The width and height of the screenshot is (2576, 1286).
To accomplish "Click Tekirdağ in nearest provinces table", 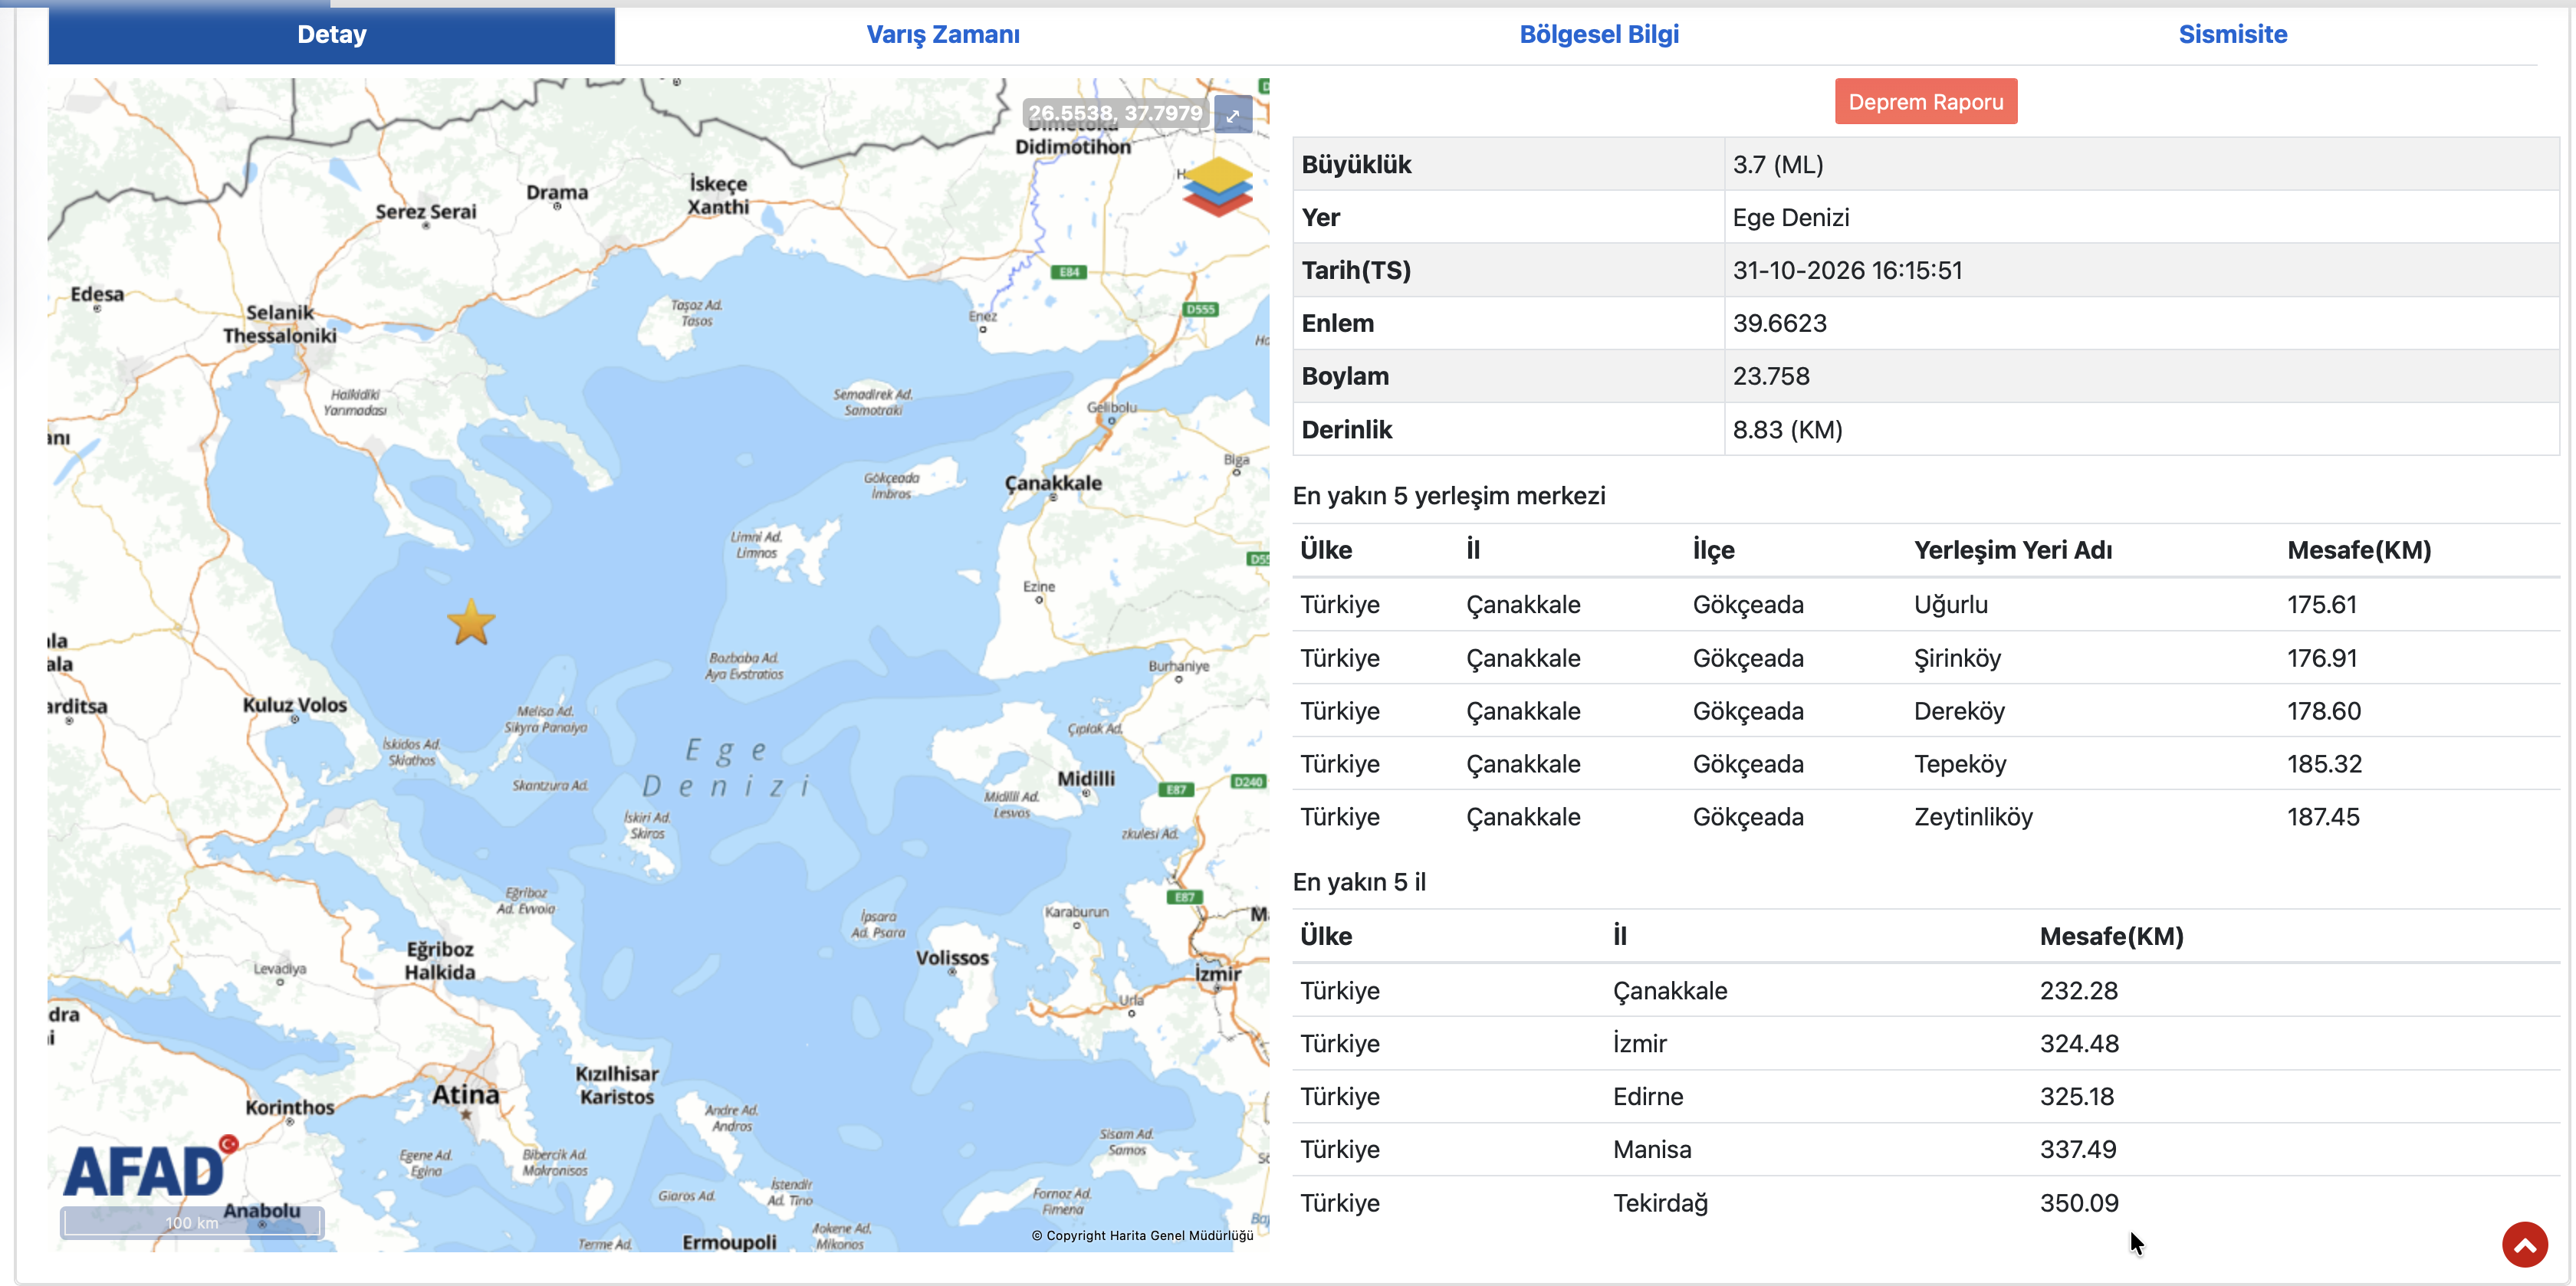I will 1660,1203.
